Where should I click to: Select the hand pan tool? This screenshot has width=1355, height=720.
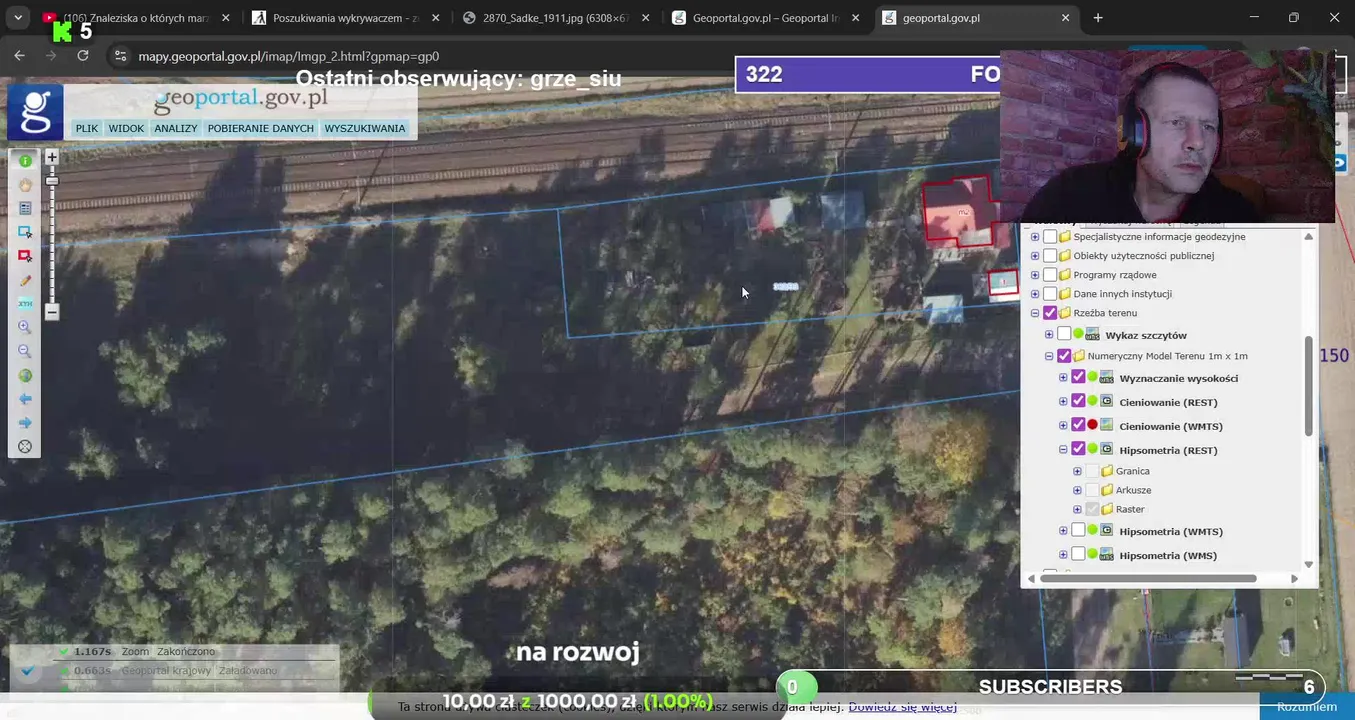[25, 185]
